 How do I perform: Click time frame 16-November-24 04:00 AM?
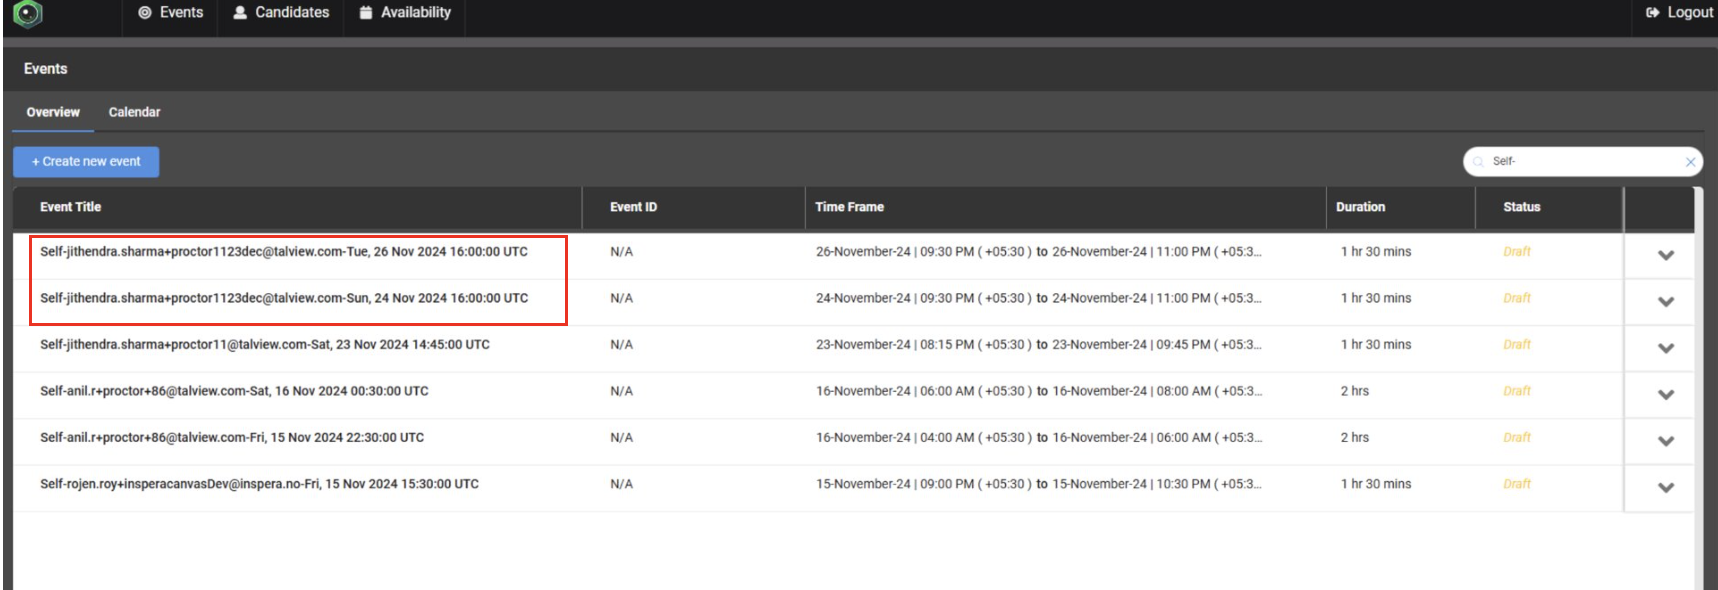(x=1038, y=438)
